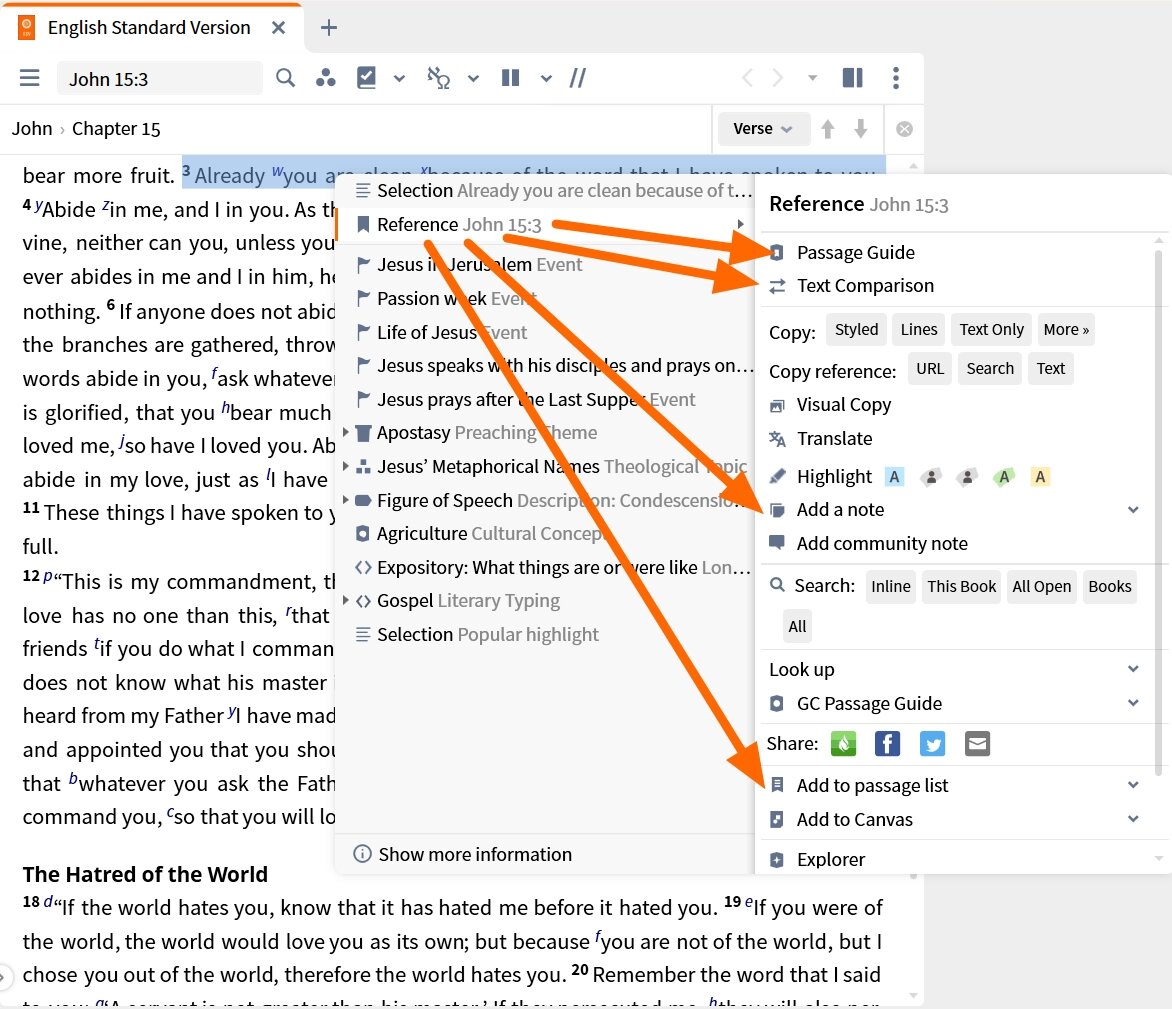The image size is (1172, 1009).
Task: Go forward with right history arrow
Action: point(777,78)
